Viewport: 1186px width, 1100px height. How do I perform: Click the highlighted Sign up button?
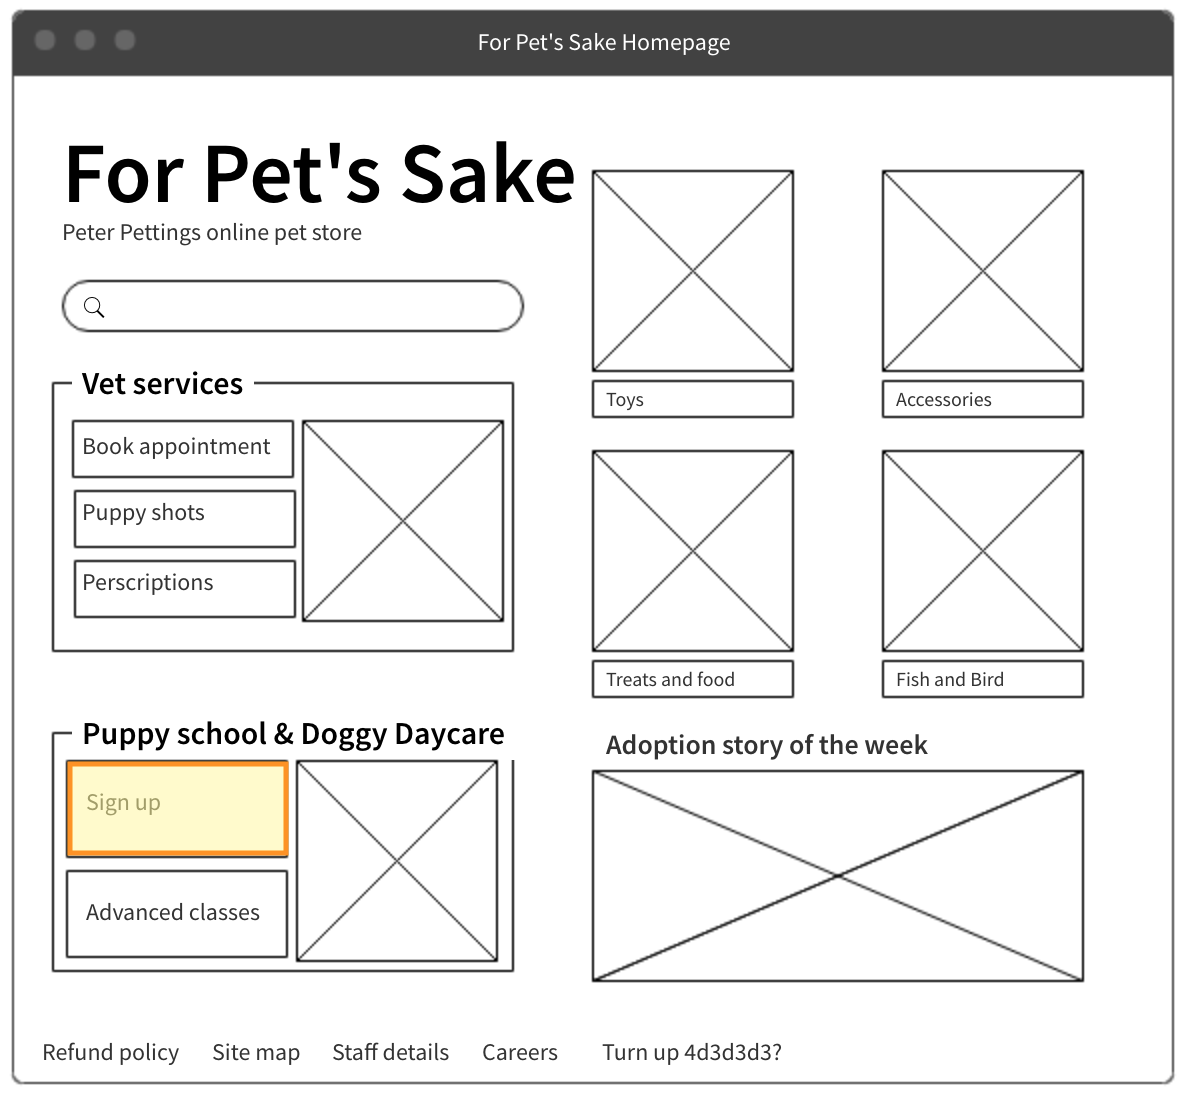(x=177, y=809)
